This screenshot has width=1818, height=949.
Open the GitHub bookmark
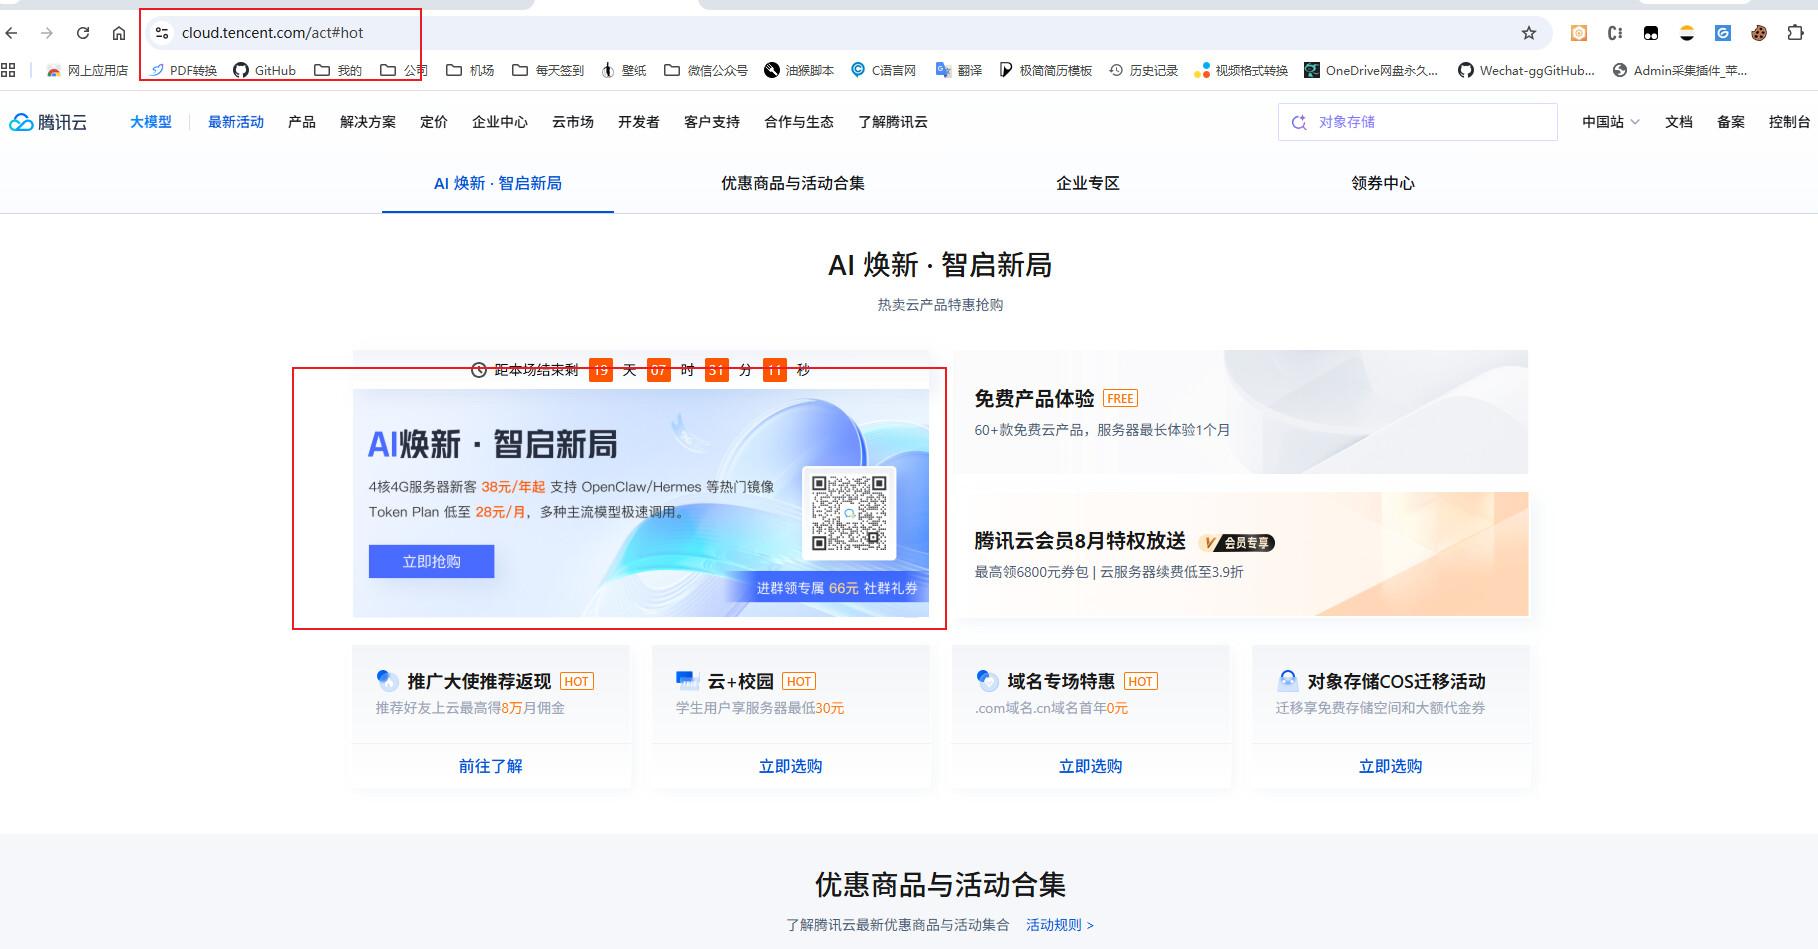265,70
